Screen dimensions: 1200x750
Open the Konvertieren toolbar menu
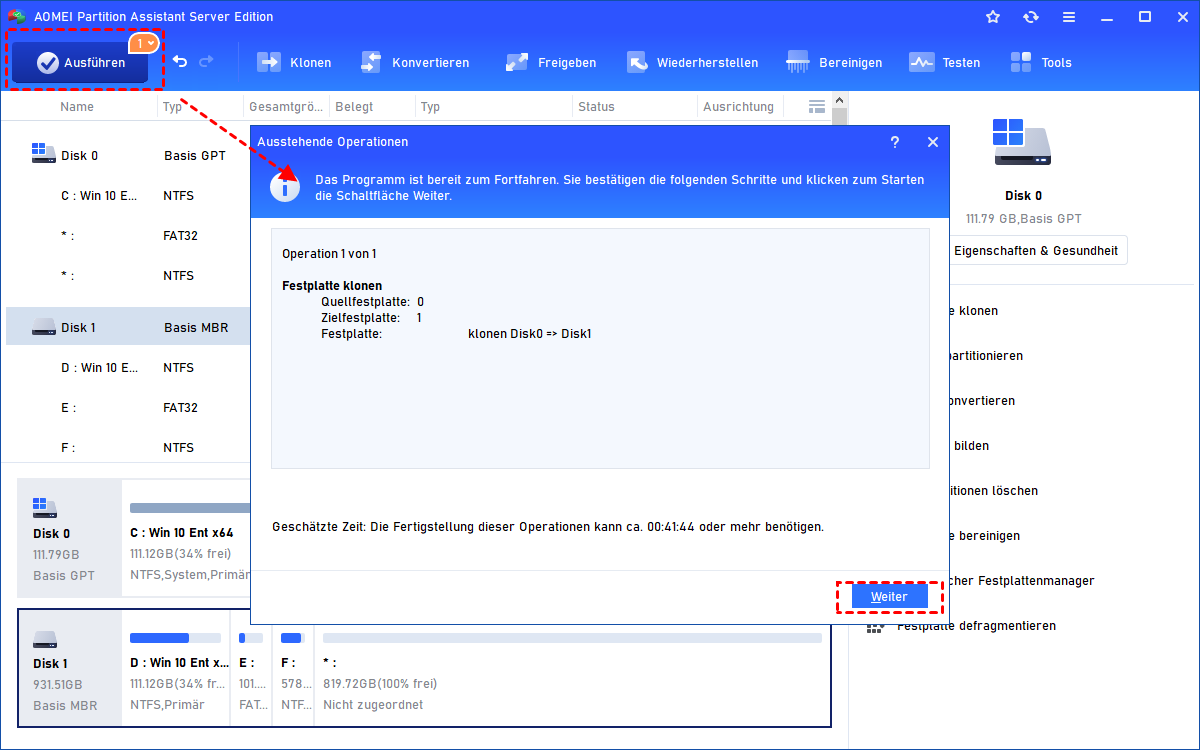coord(414,62)
